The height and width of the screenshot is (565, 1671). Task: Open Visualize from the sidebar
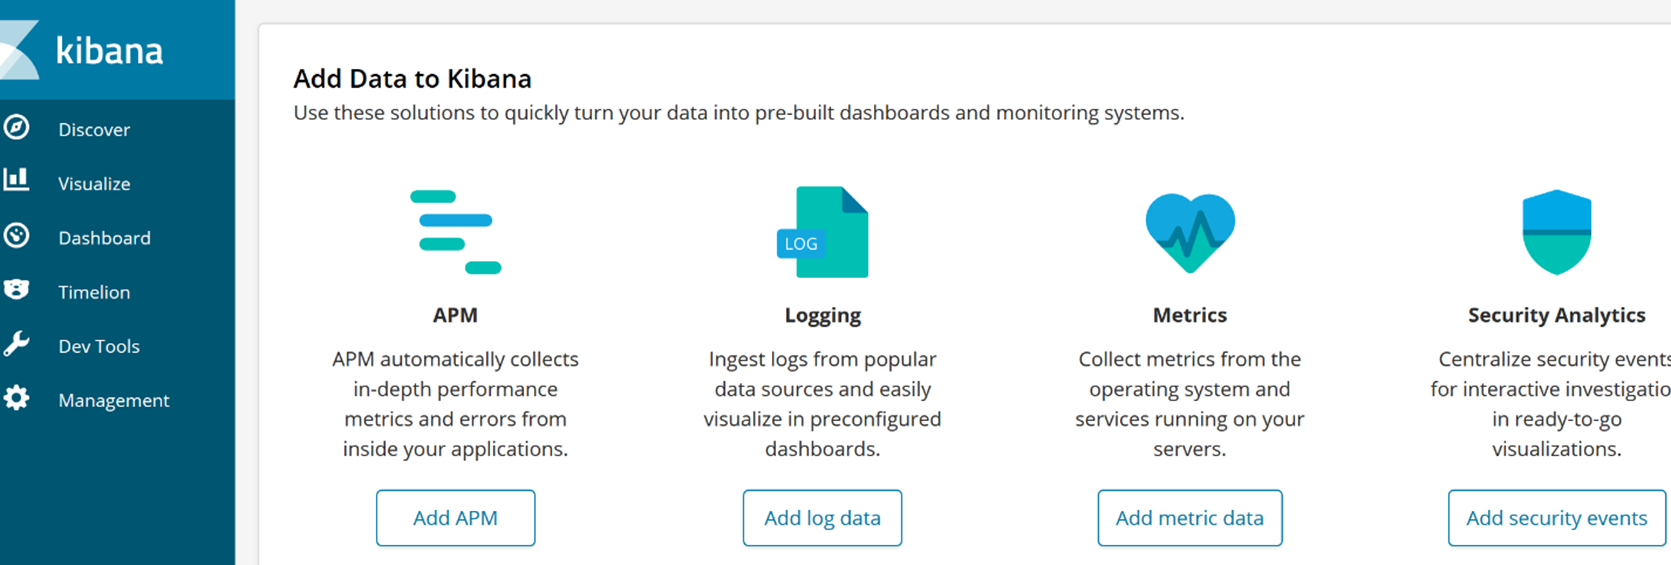tap(94, 184)
